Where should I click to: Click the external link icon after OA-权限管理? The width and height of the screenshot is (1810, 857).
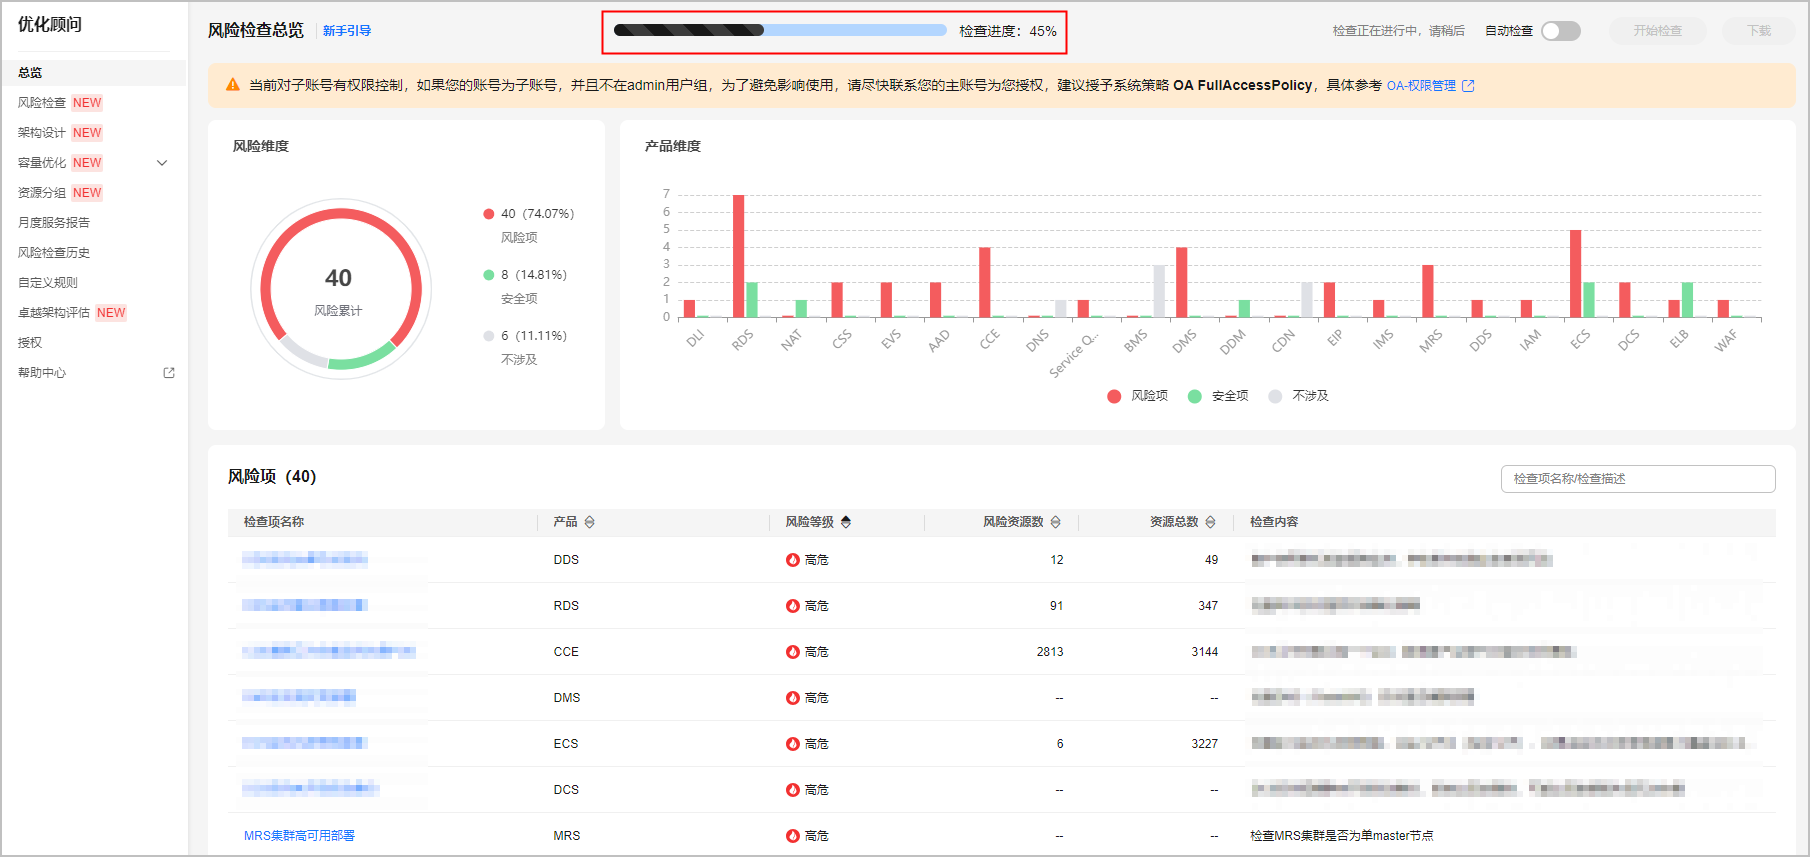pyautogui.click(x=1468, y=86)
